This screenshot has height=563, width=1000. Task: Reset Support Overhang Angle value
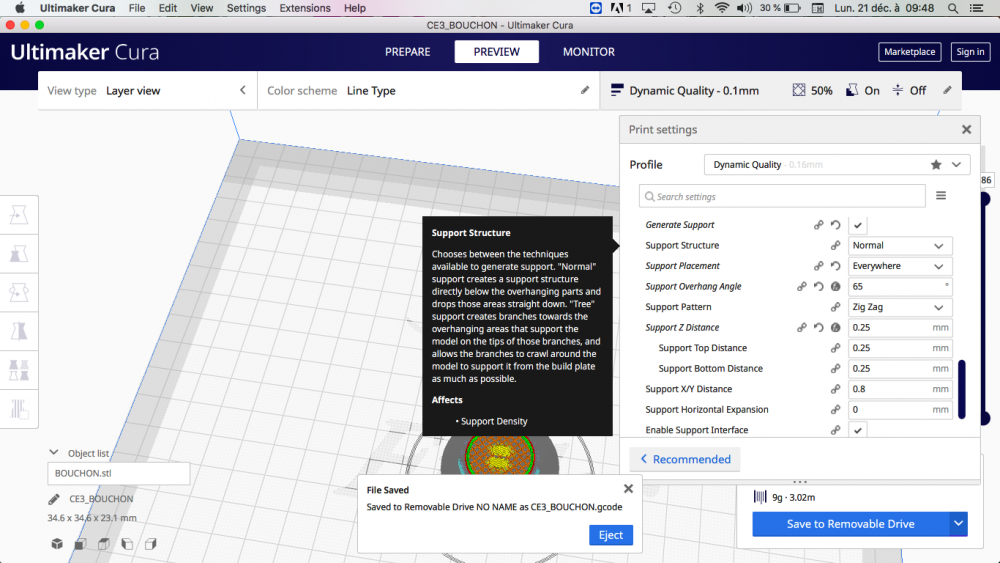click(818, 286)
